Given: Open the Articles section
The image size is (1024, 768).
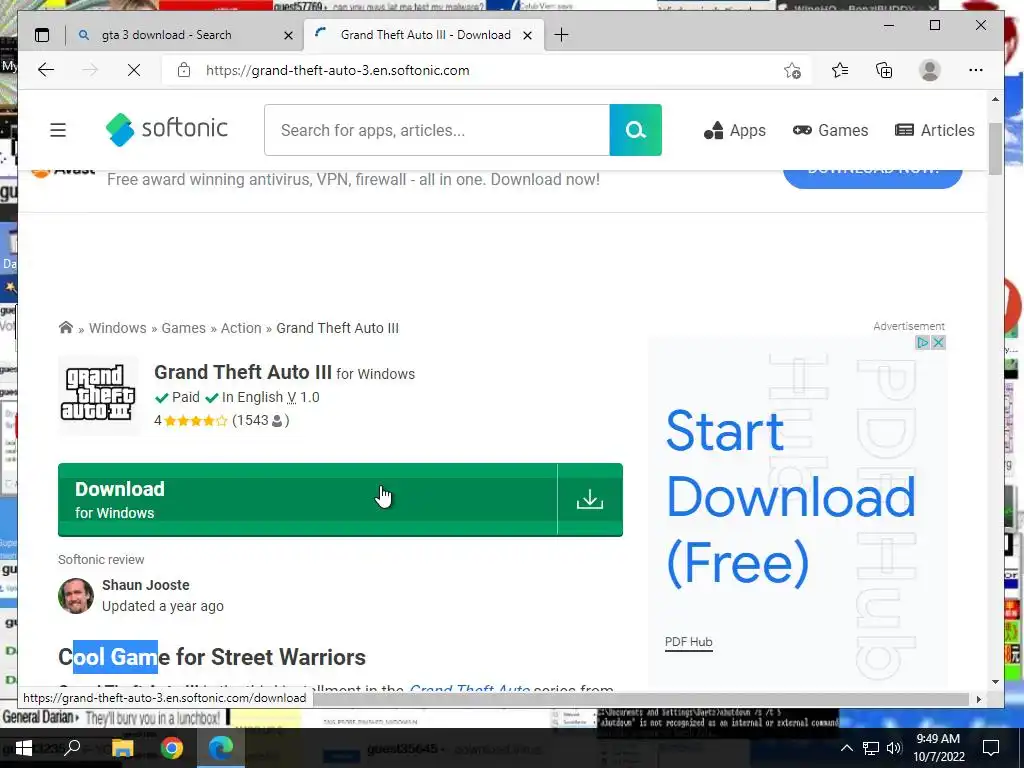Looking at the screenshot, I should coord(935,131).
